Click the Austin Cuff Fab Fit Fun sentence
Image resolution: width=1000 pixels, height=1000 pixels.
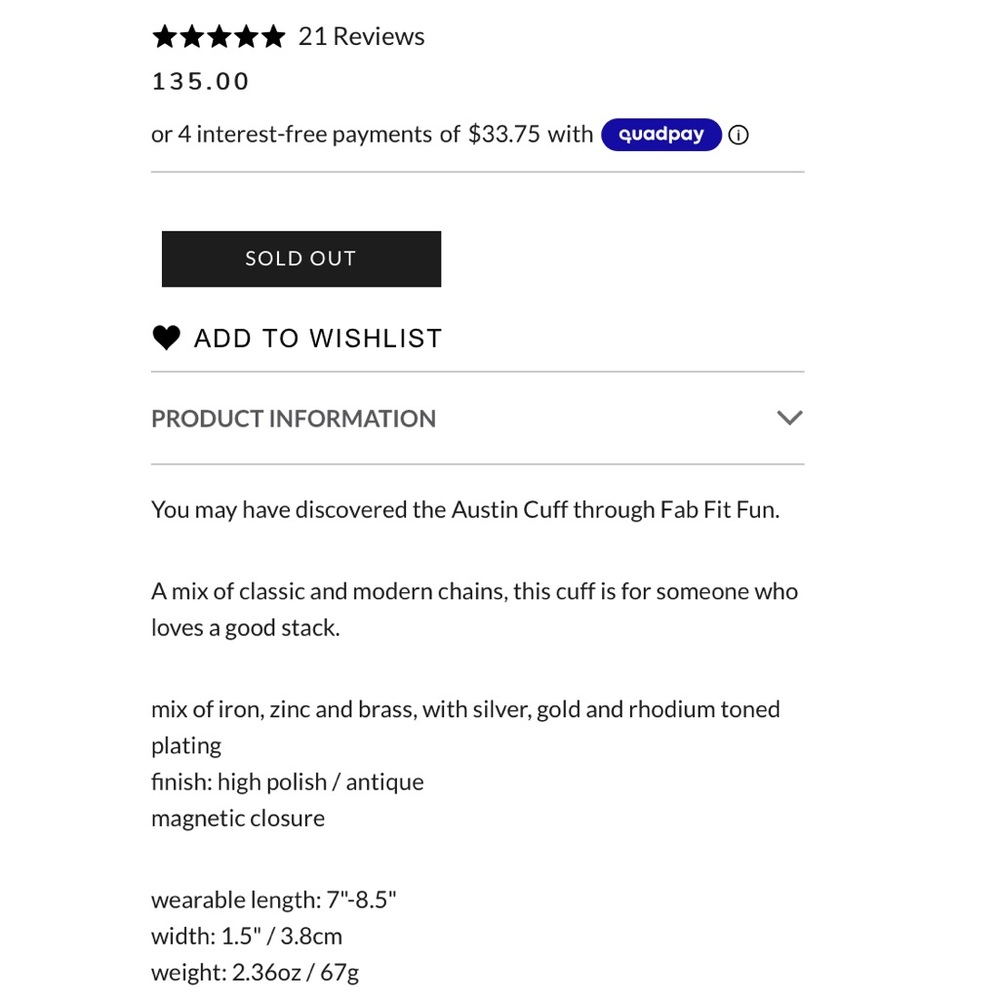465,509
